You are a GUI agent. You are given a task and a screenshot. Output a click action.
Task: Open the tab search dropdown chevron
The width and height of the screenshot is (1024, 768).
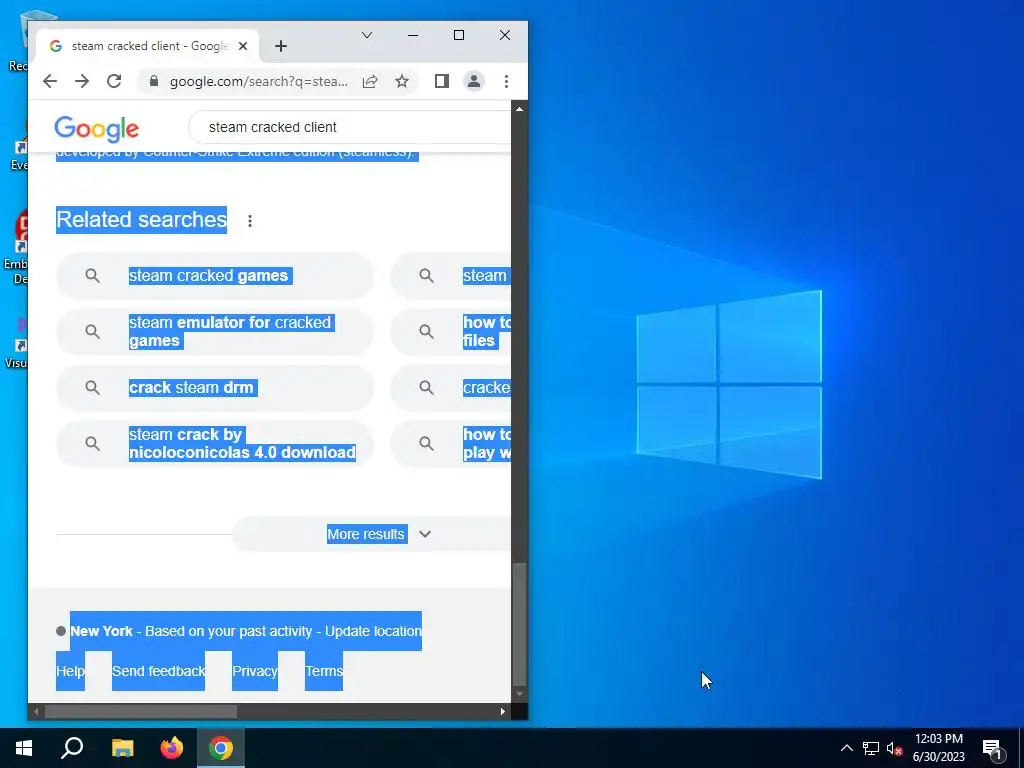click(367, 35)
